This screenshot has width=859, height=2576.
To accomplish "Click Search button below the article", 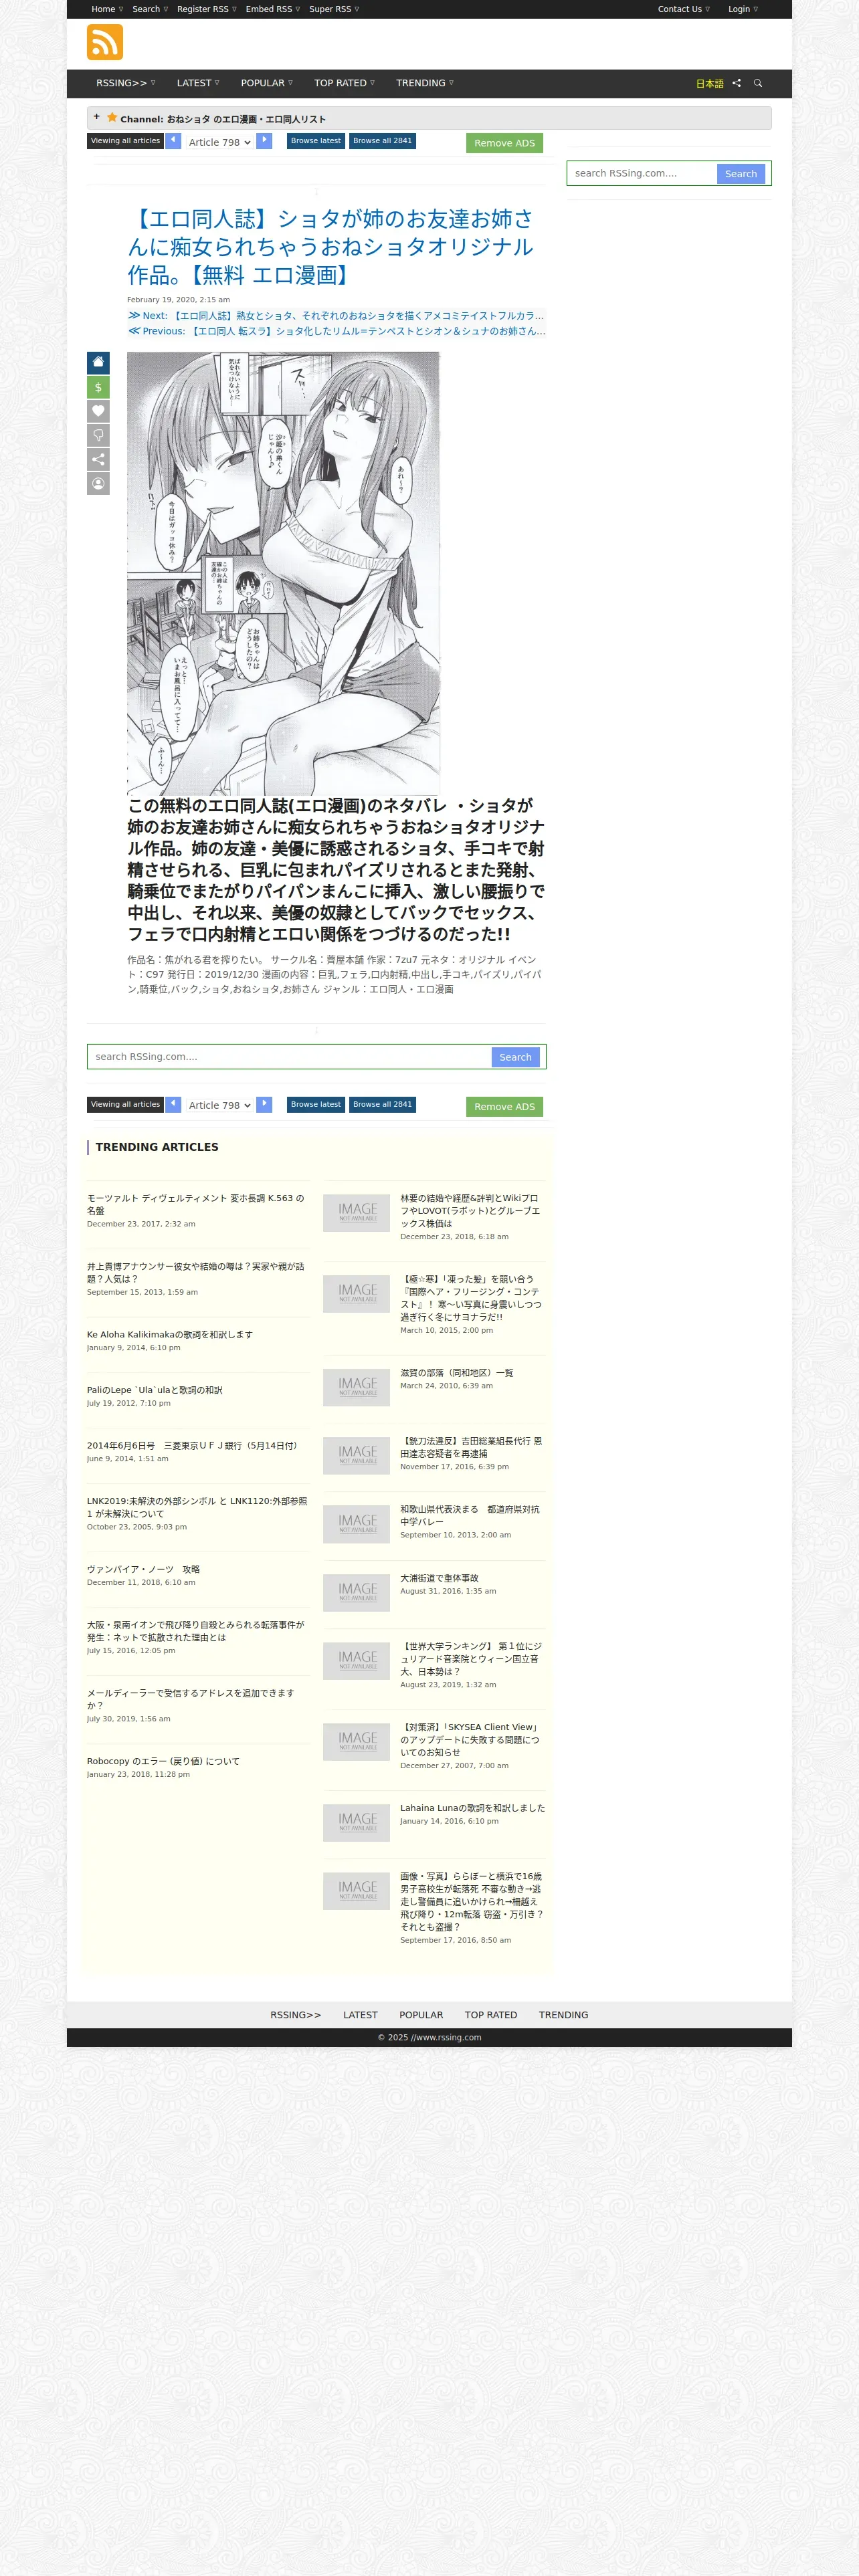I will pyautogui.click(x=516, y=1057).
